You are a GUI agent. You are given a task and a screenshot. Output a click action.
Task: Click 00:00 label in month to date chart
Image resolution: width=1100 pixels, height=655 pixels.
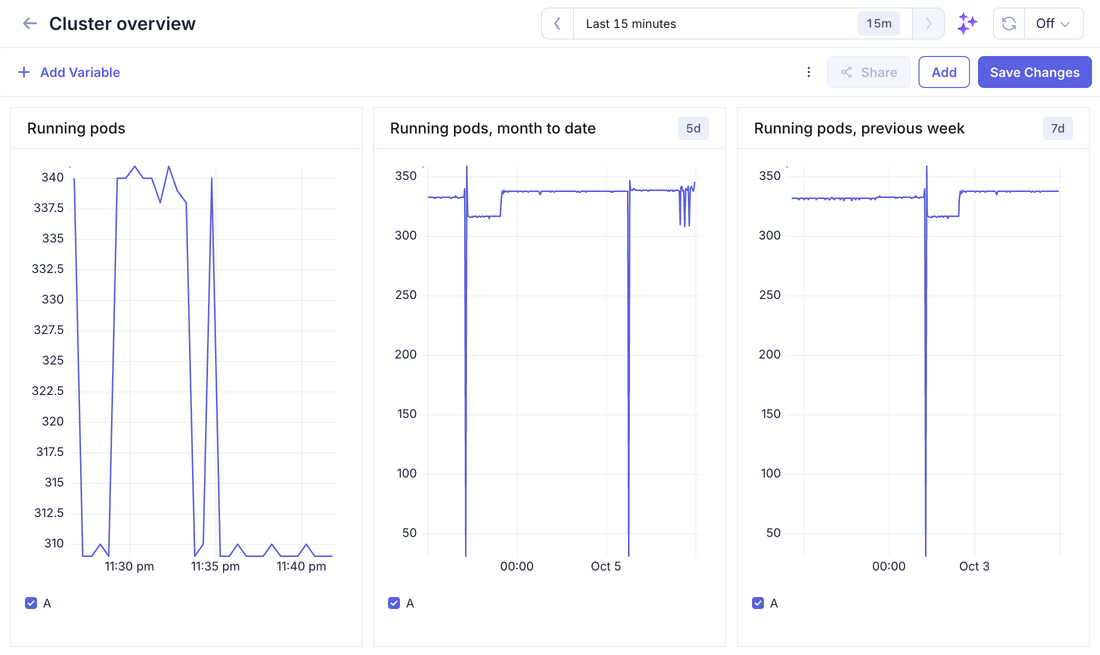pyautogui.click(x=516, y=567)
